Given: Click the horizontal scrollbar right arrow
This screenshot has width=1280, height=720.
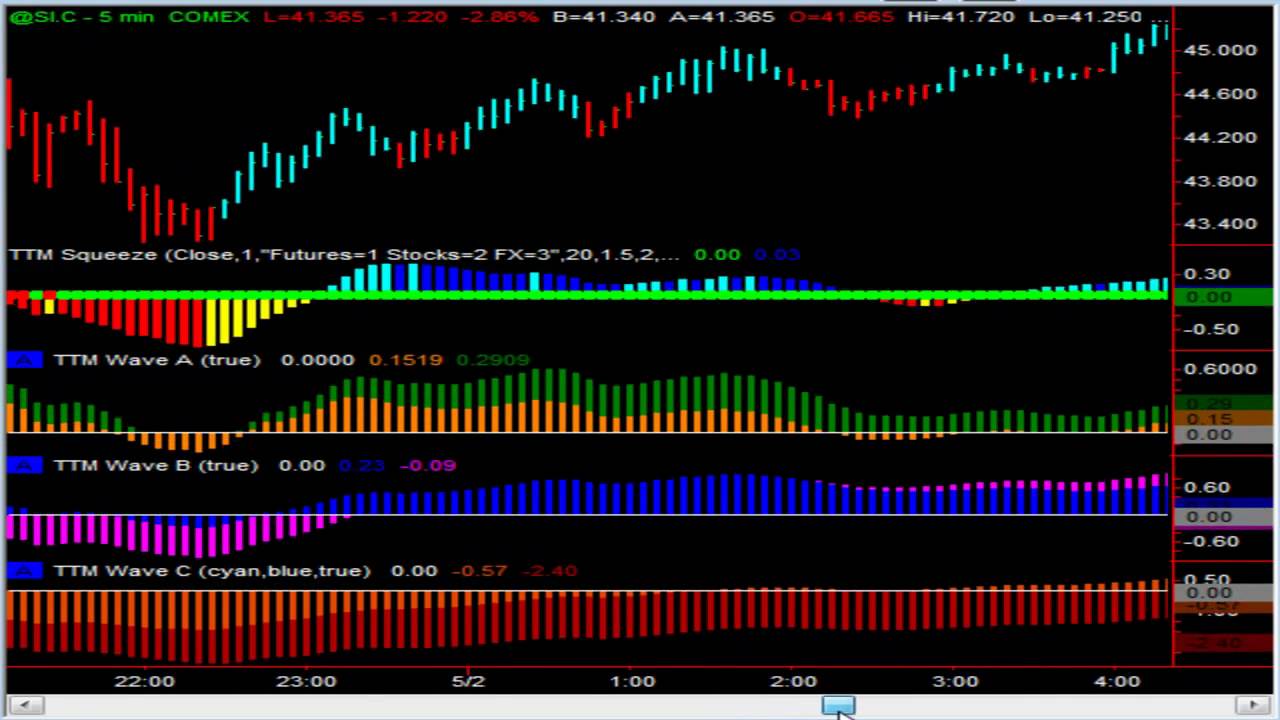Looking at the screenshot, I should coord(1254,706).
